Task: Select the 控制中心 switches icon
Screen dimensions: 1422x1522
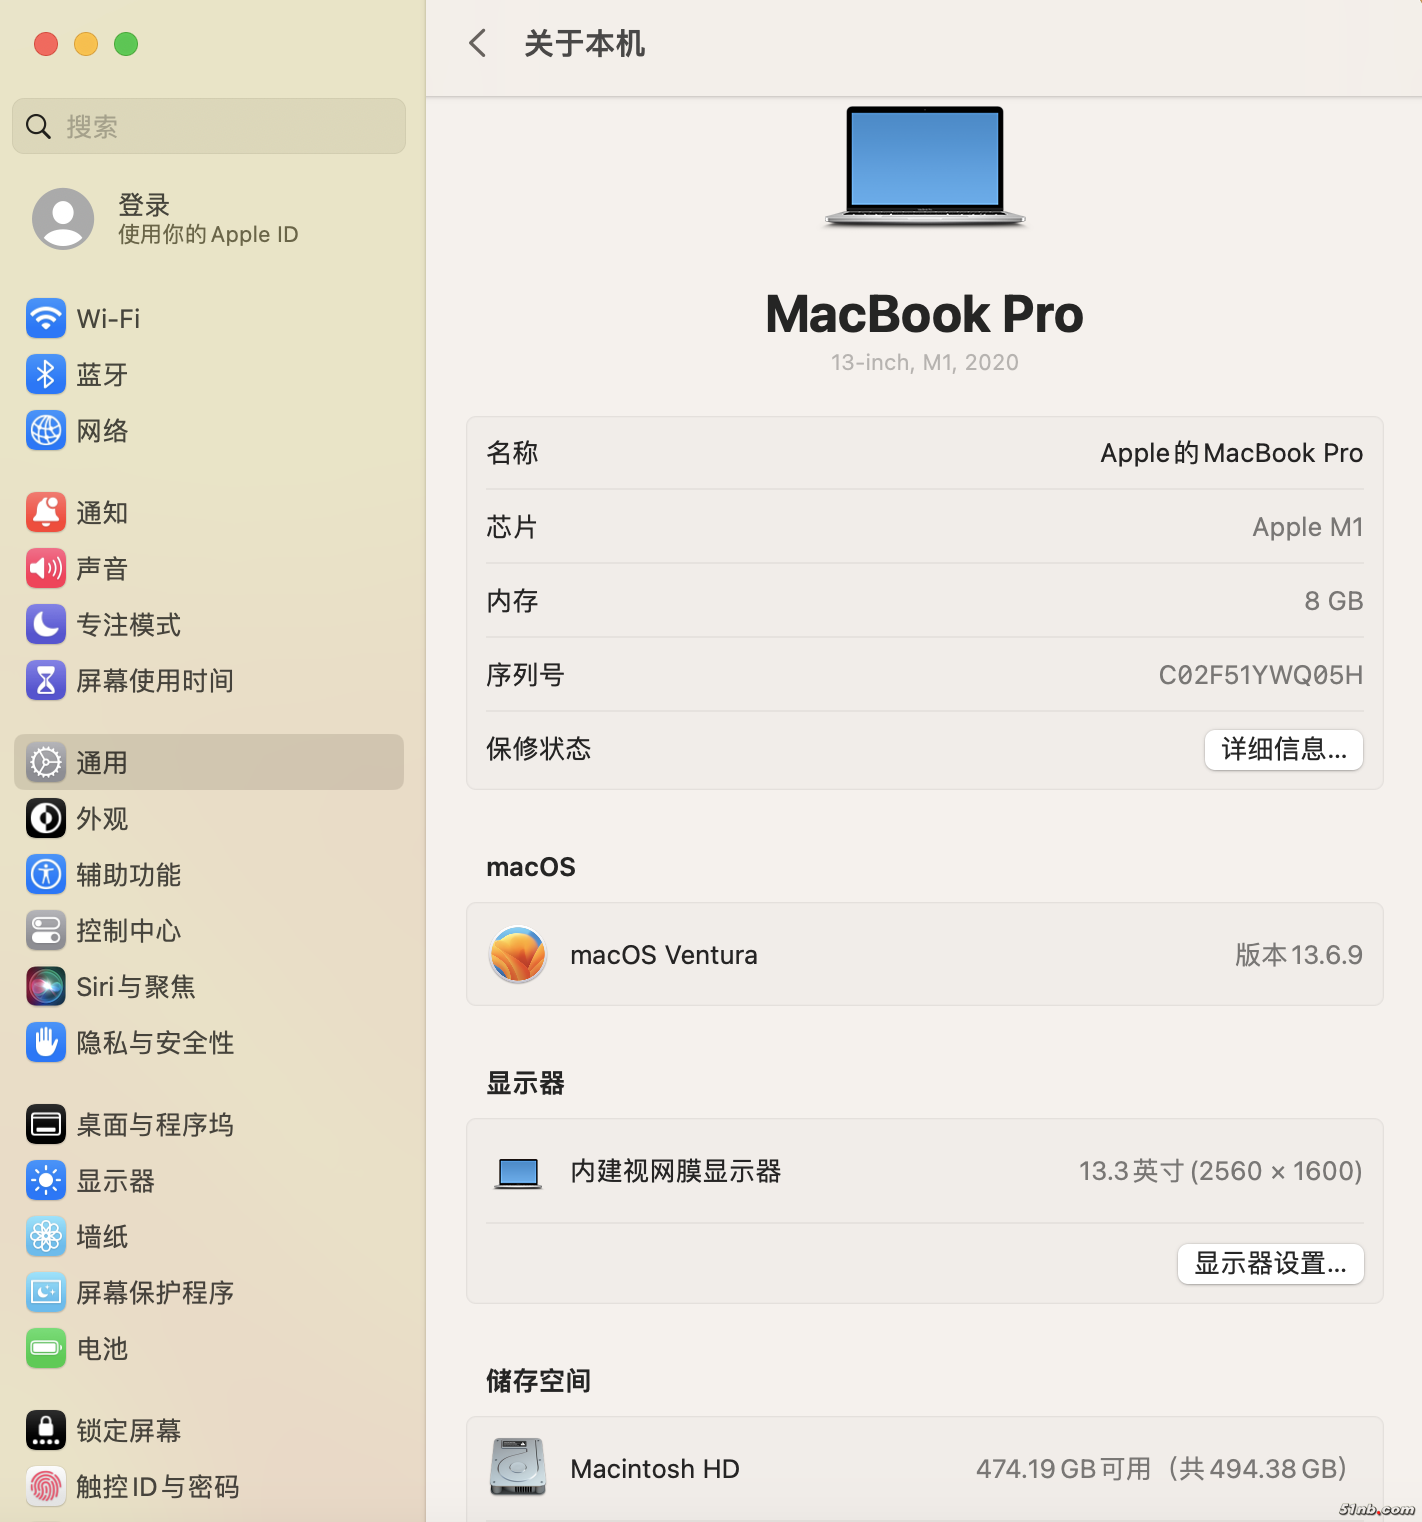Action: (46, 931)
